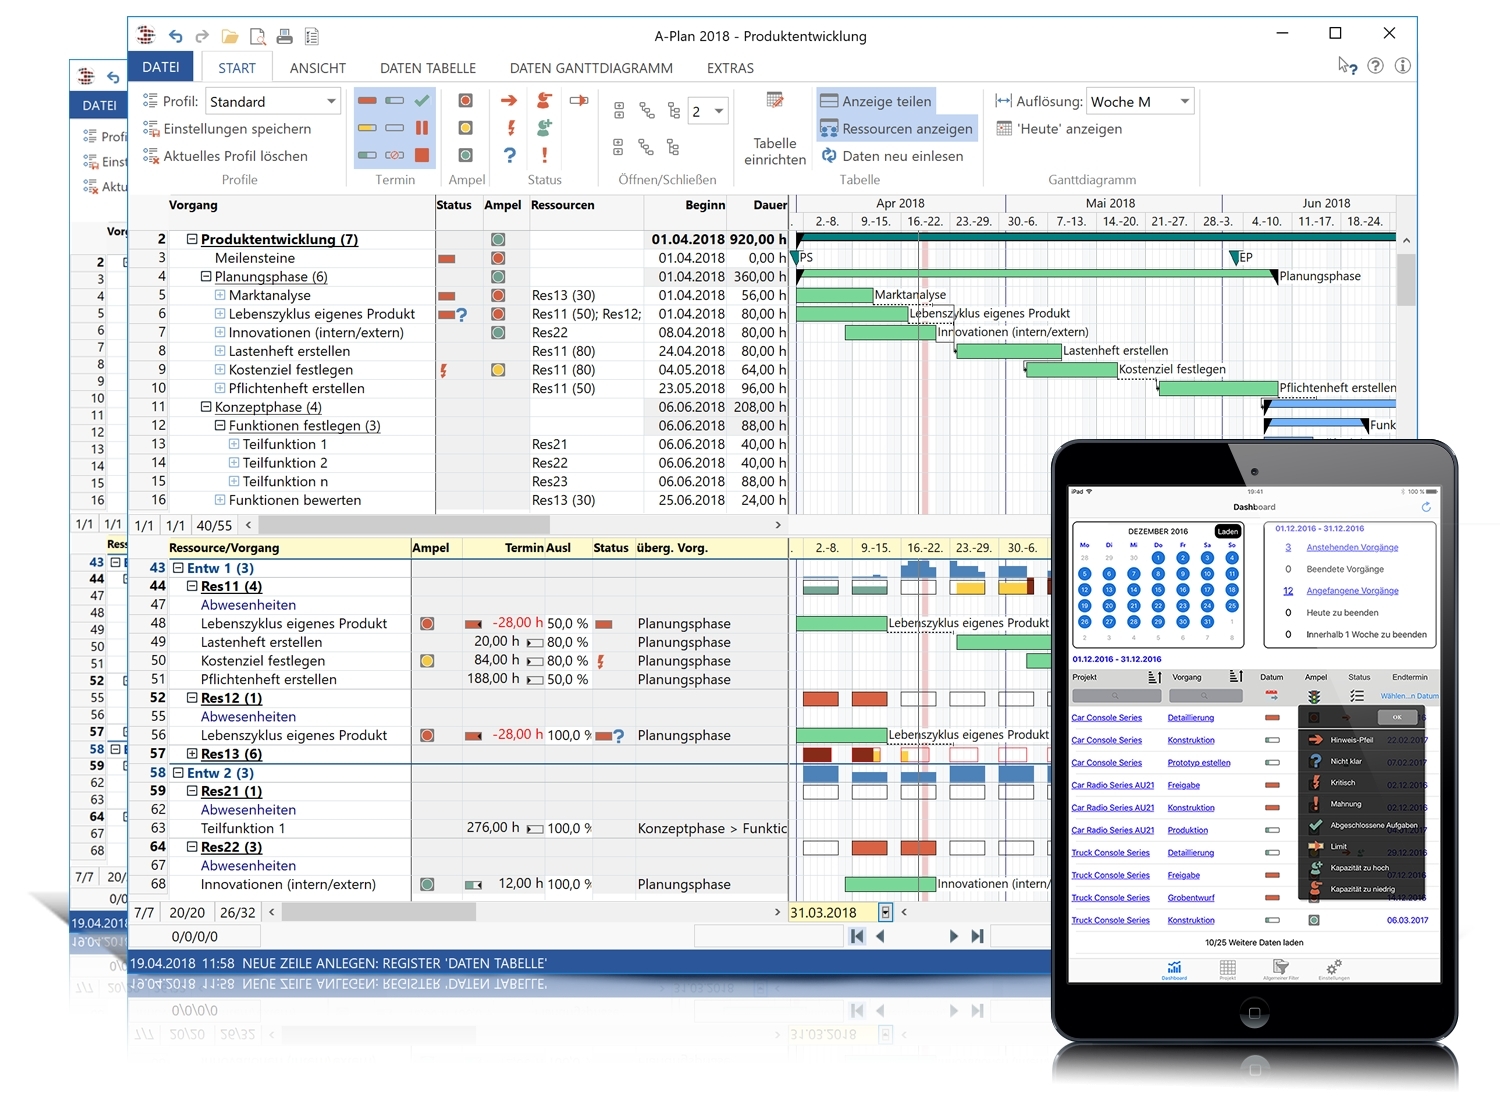Select the red traffic light Ampel icon

click(x=465, y=100)
